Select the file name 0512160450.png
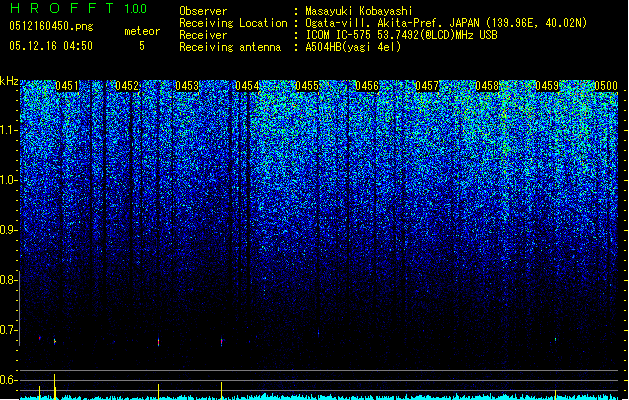This screenshot has height=400, width=629. [x=51, y=26]
